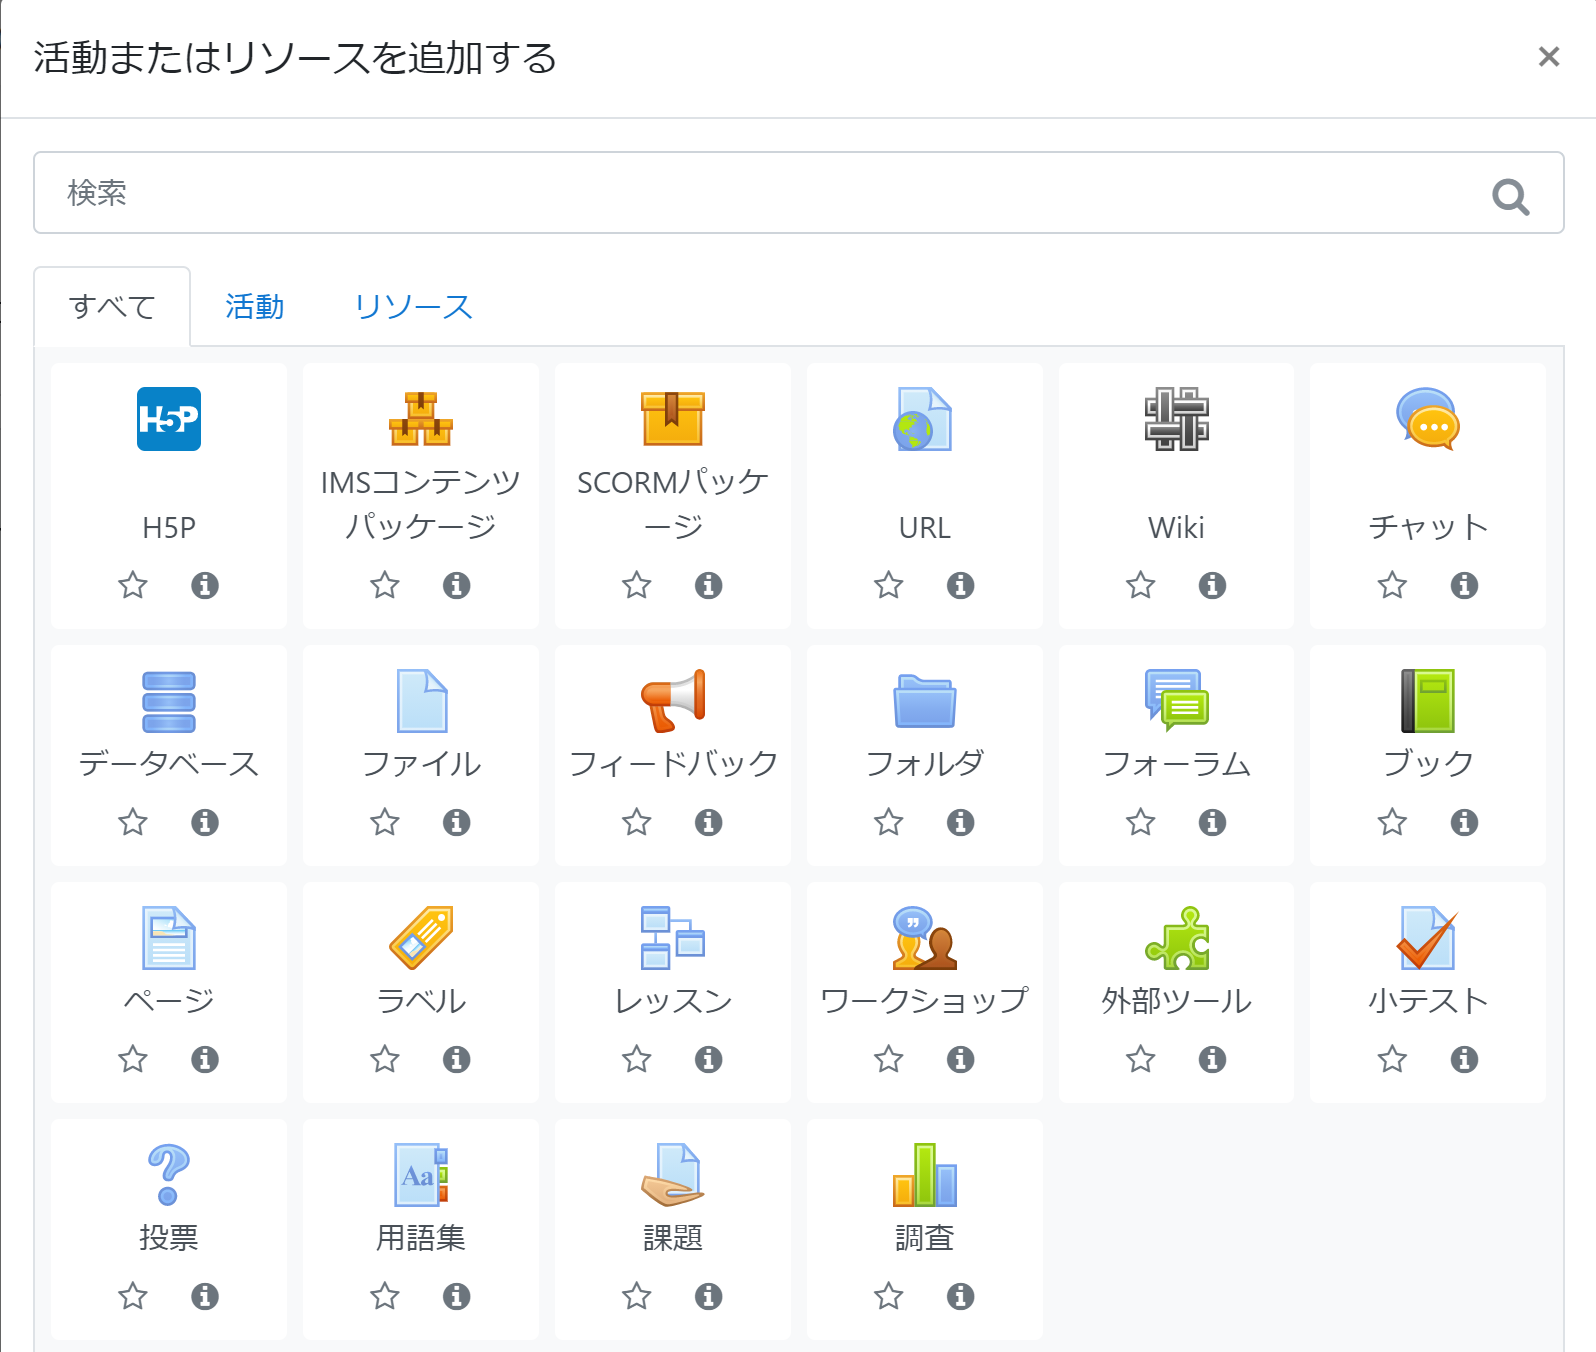Choose the 外部ツール puzzle piece icon

(1176, 938)
